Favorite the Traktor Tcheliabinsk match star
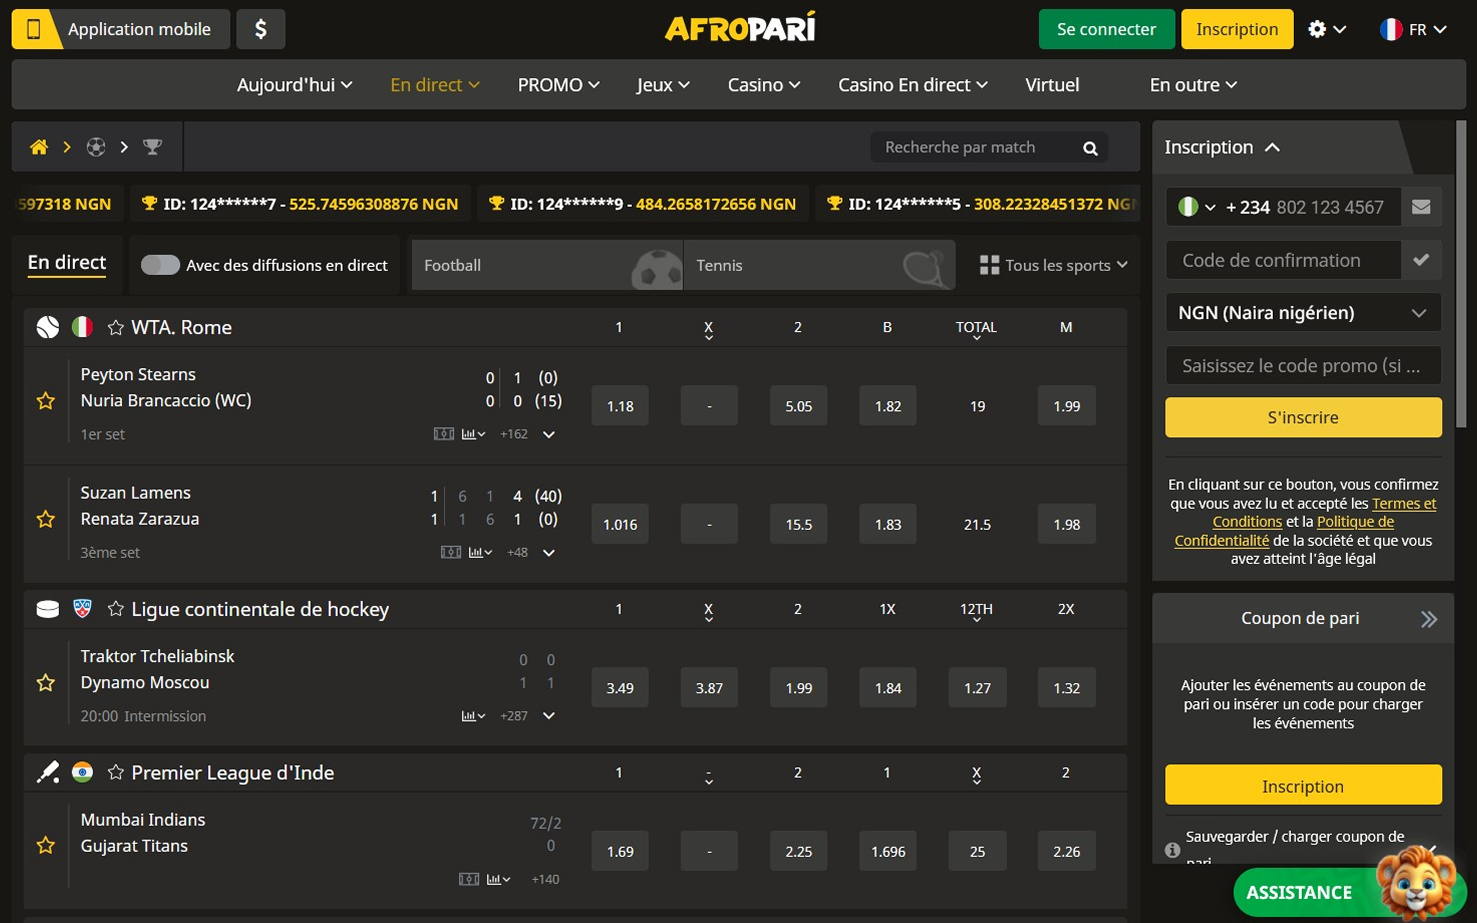 [x=46, y=683]
